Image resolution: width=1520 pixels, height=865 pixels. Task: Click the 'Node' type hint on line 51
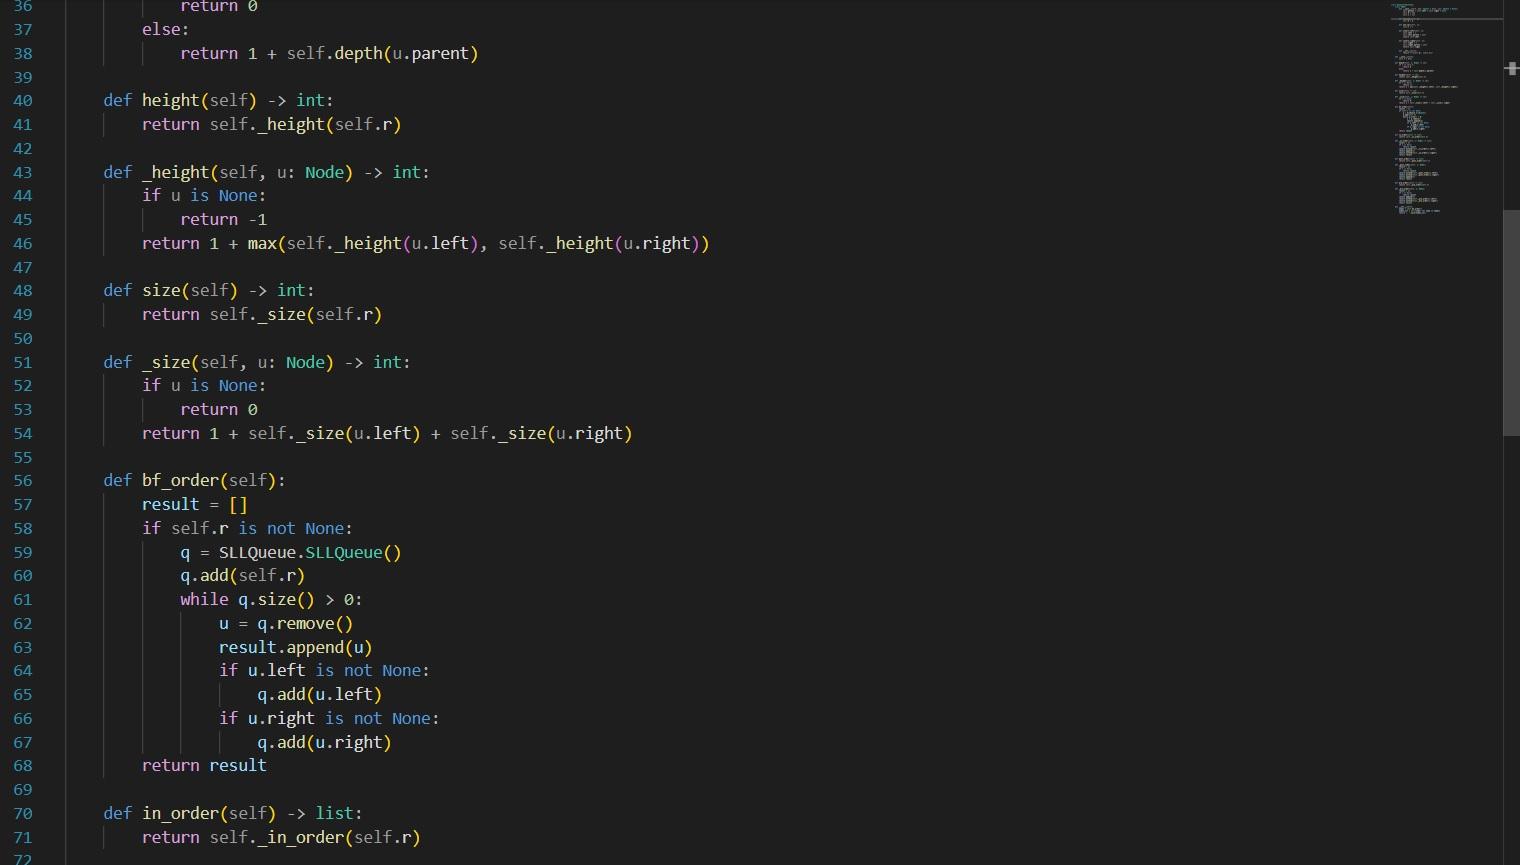[305, 362]
